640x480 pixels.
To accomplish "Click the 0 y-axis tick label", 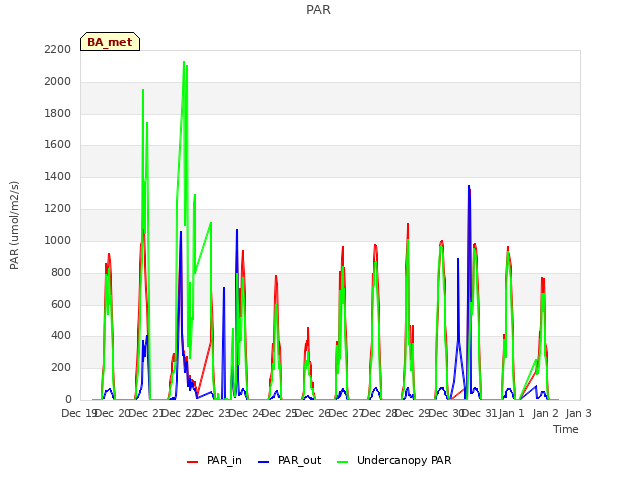I will click(x=68, y=399).
